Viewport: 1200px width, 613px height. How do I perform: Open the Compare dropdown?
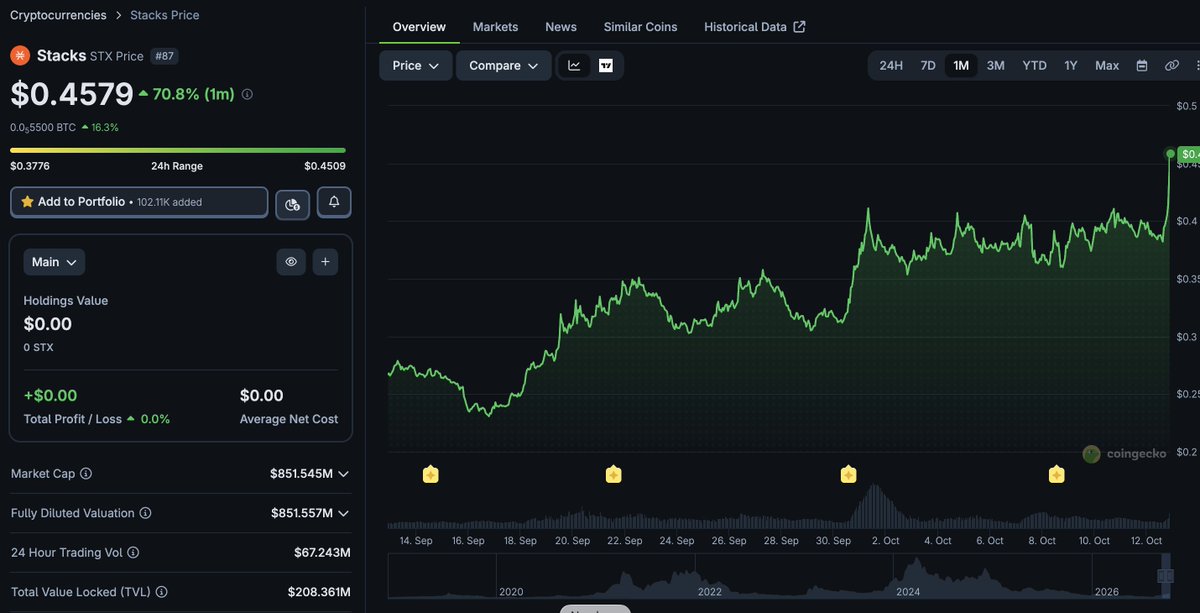coord(504,66)
